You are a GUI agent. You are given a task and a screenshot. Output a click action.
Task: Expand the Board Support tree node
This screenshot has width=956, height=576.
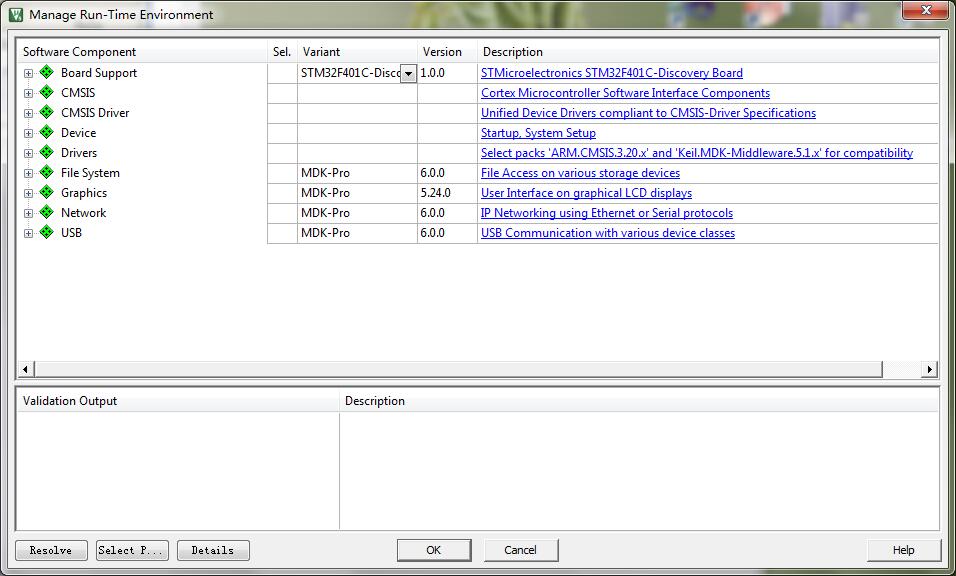[x=28, y=73]
